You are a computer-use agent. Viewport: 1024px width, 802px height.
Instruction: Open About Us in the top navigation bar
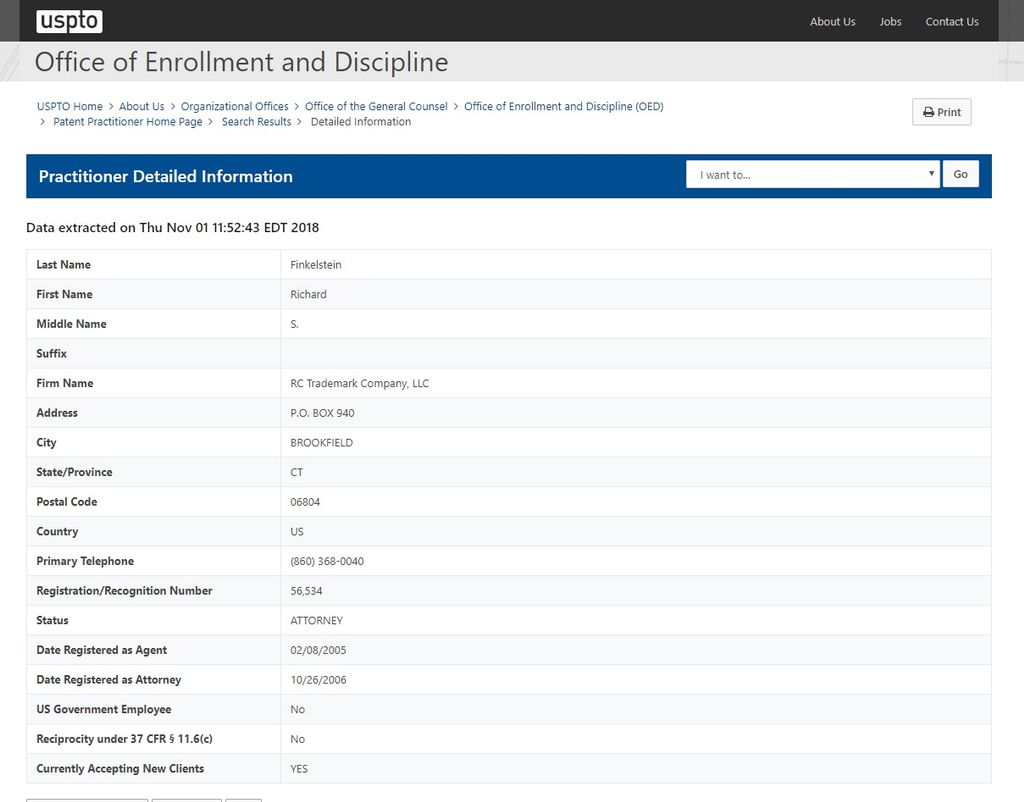point(832,22)
